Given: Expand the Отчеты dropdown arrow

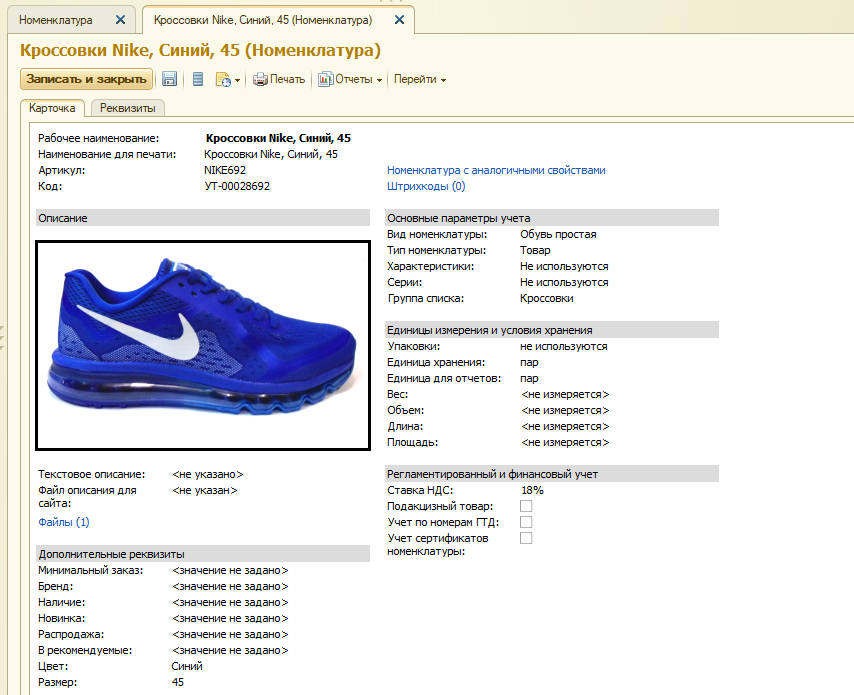Looking at the screenshot, I should (x=380, y=80).
